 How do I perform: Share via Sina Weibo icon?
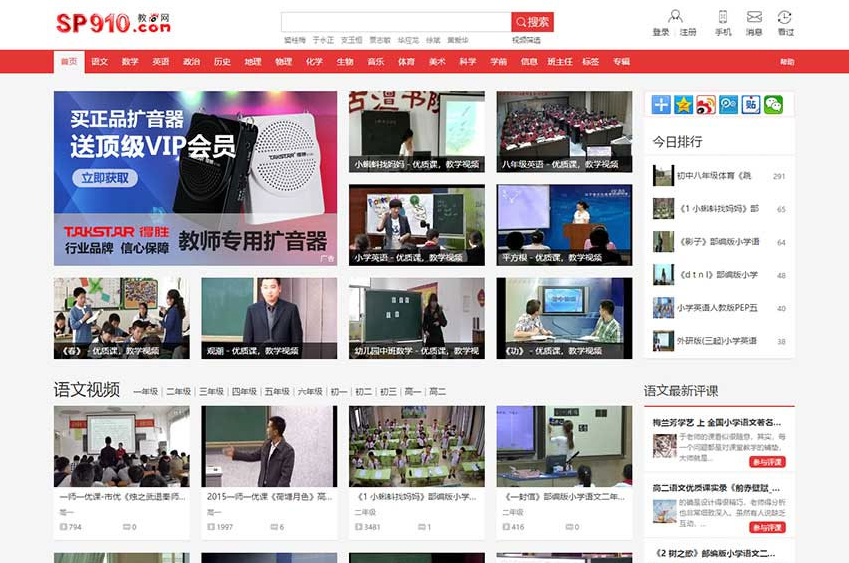(706, 105)
